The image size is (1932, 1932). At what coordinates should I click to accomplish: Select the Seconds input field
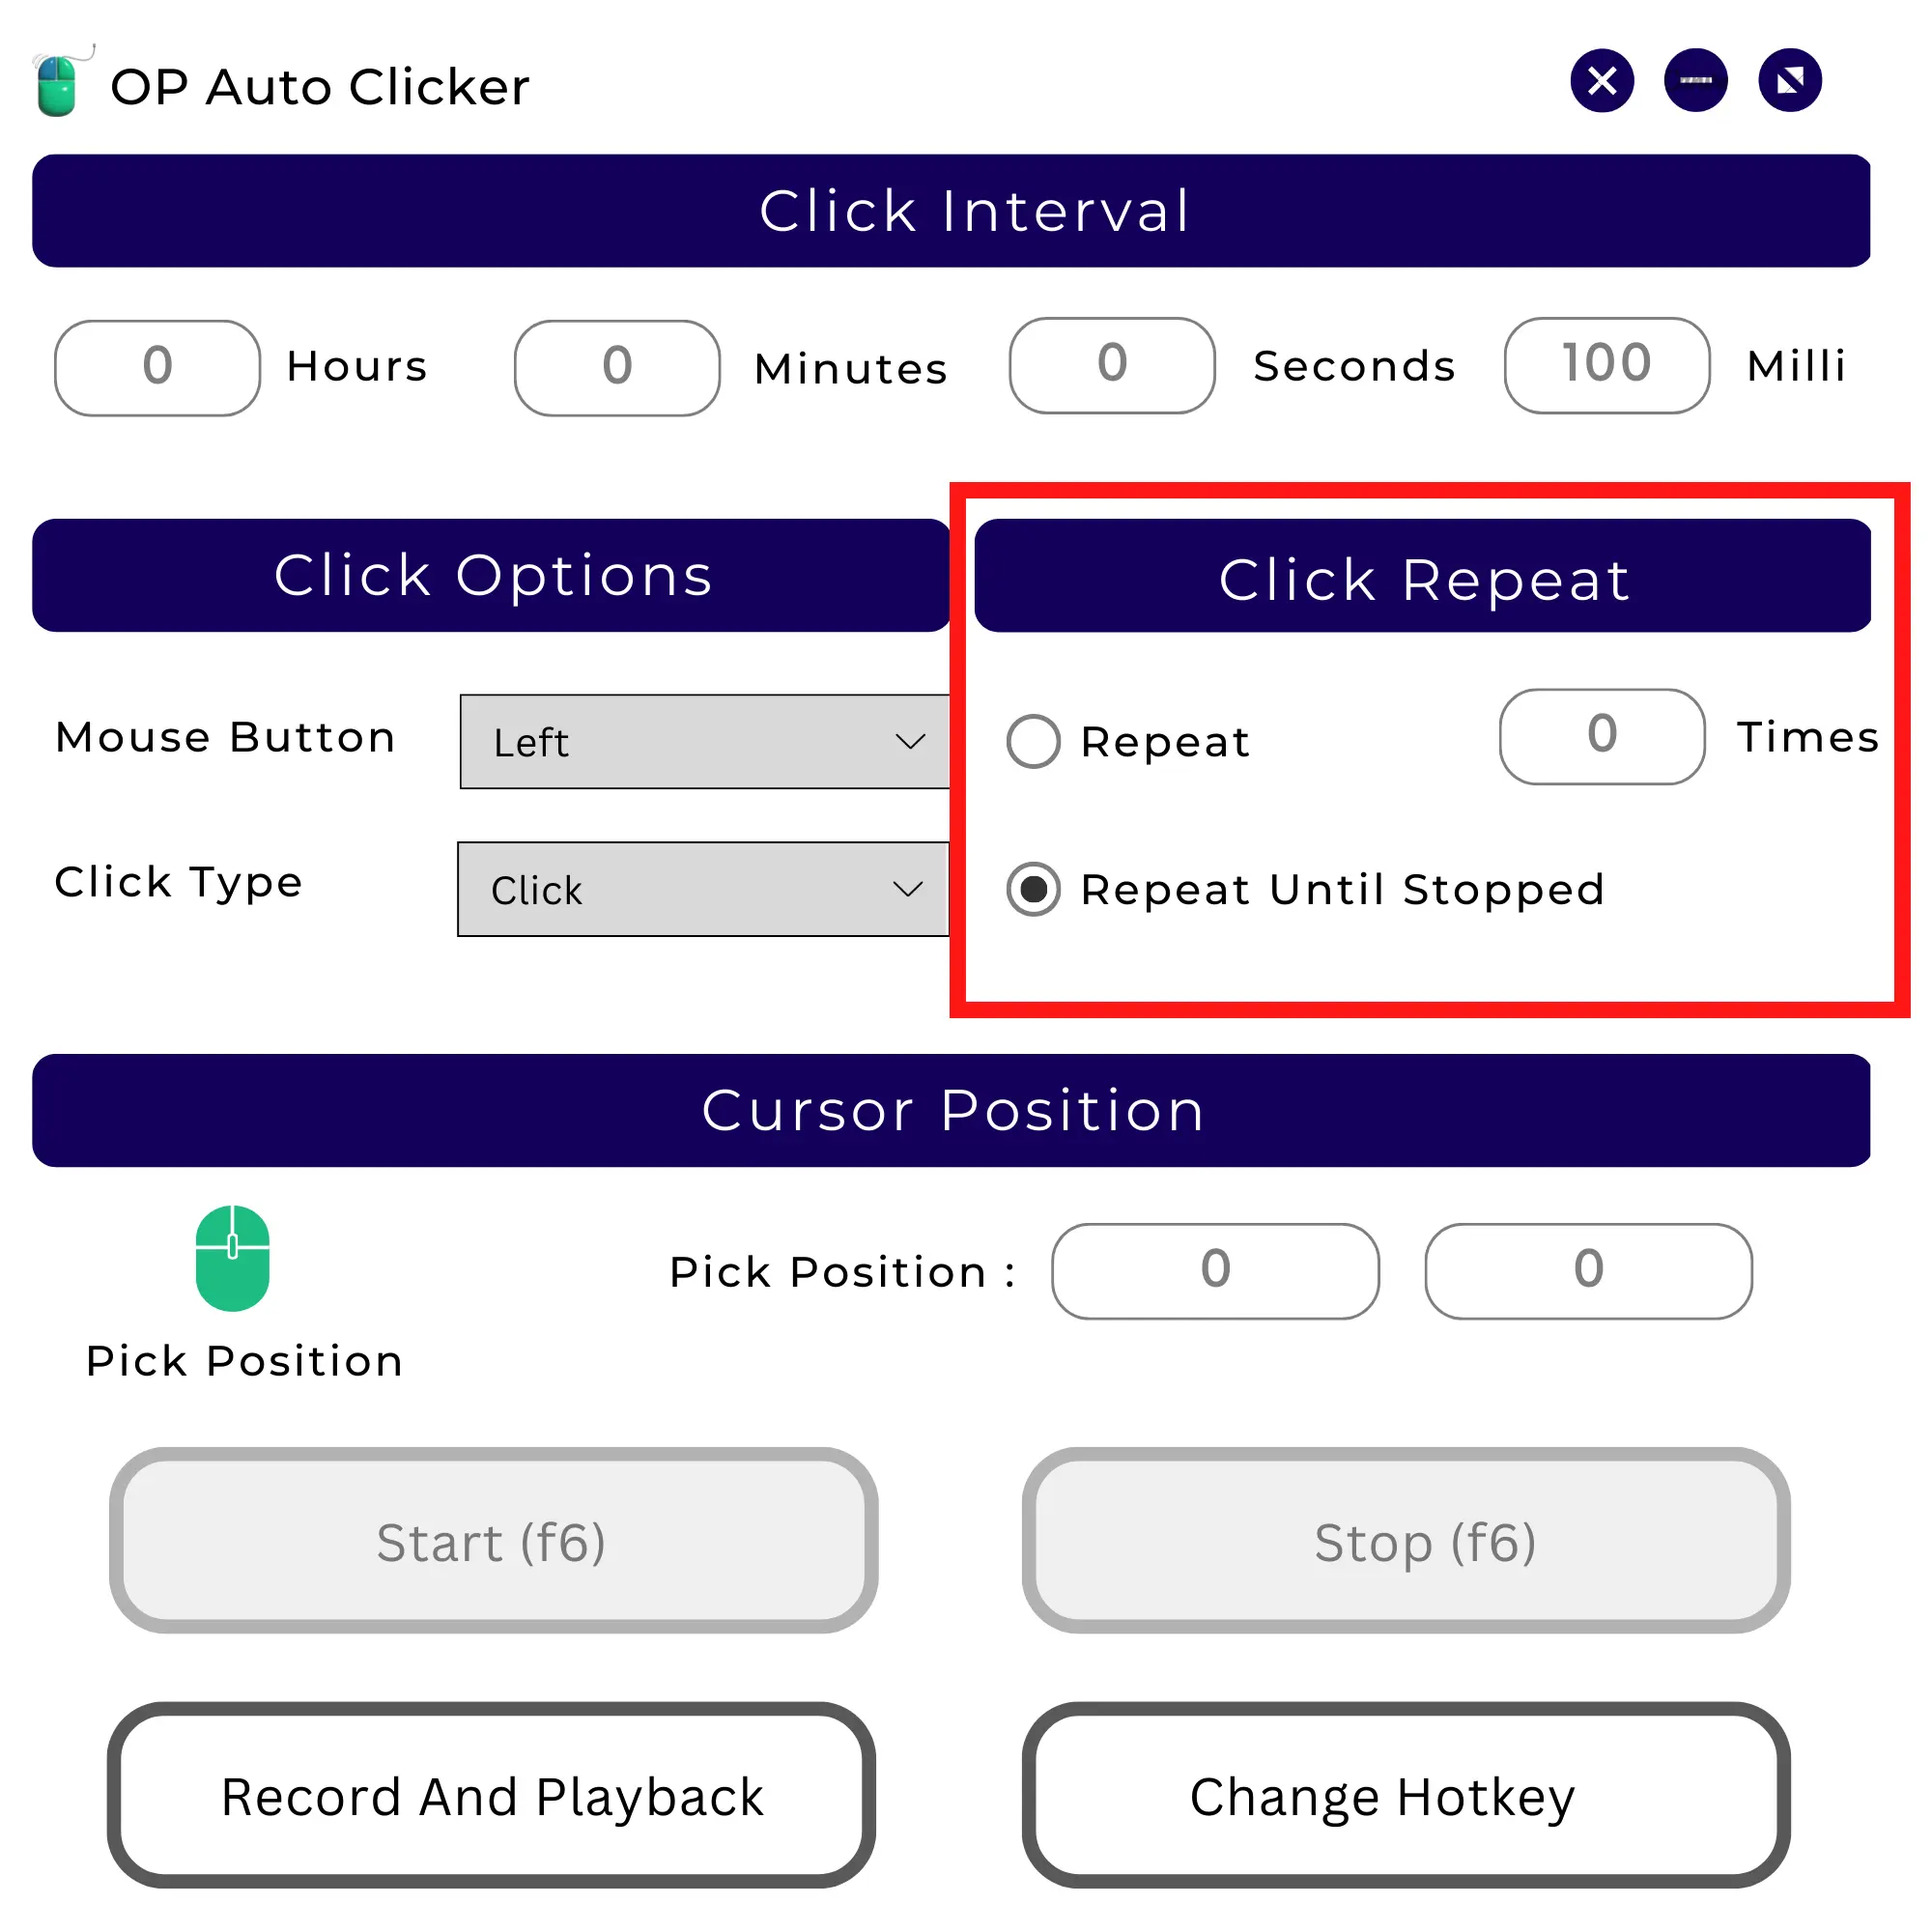(x=1112, y=365)
